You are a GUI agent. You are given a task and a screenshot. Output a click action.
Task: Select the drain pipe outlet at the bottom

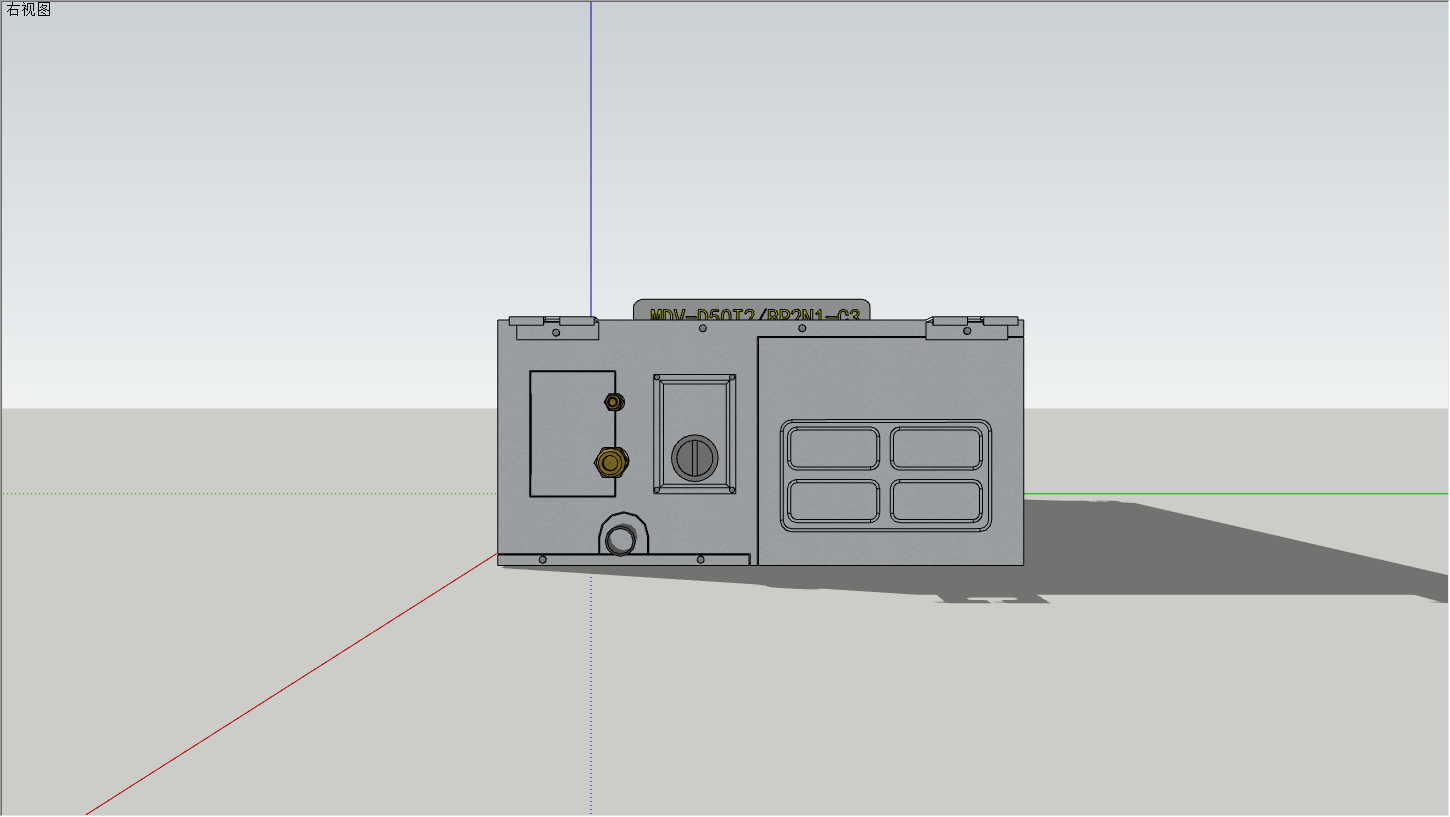coord(622,538)
